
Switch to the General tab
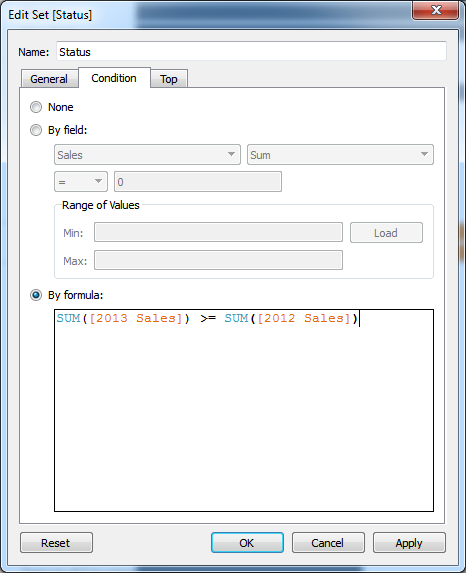(x=49, y=79)
